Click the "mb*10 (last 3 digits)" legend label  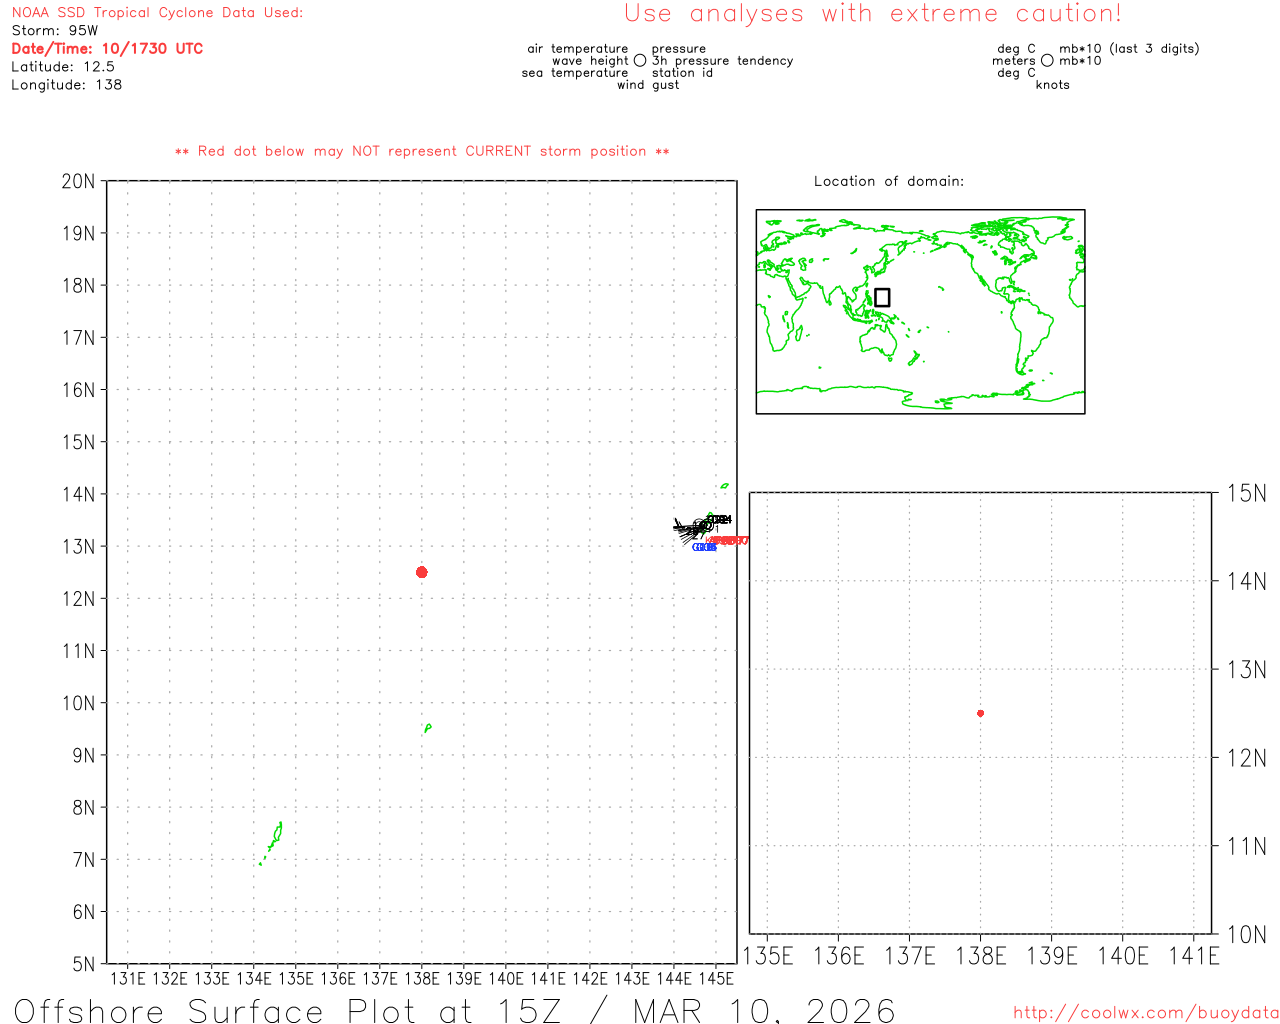[1129, 48]
